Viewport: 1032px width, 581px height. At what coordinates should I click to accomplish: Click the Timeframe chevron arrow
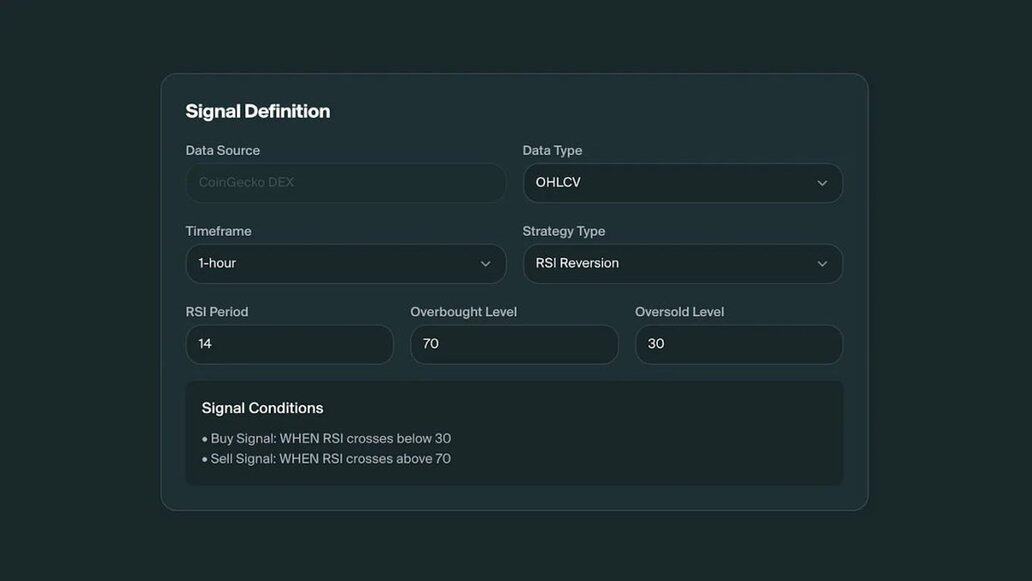pos(485,264)
